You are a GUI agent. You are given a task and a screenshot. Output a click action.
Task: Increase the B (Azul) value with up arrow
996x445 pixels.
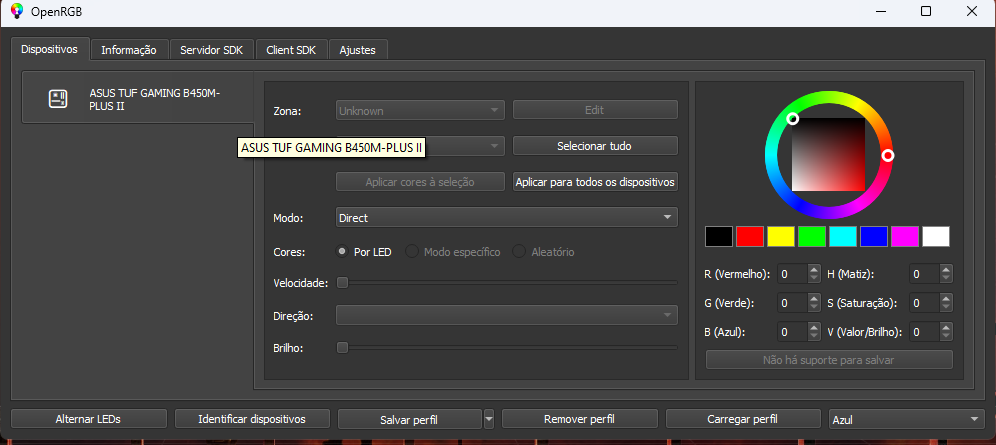tap(814, 327)
